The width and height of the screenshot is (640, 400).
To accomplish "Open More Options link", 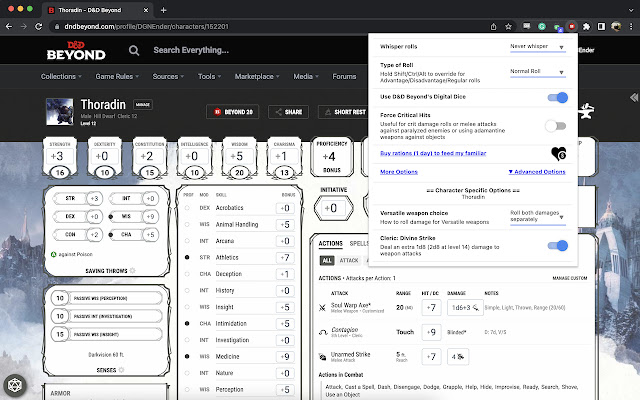I will coord(399,172).
